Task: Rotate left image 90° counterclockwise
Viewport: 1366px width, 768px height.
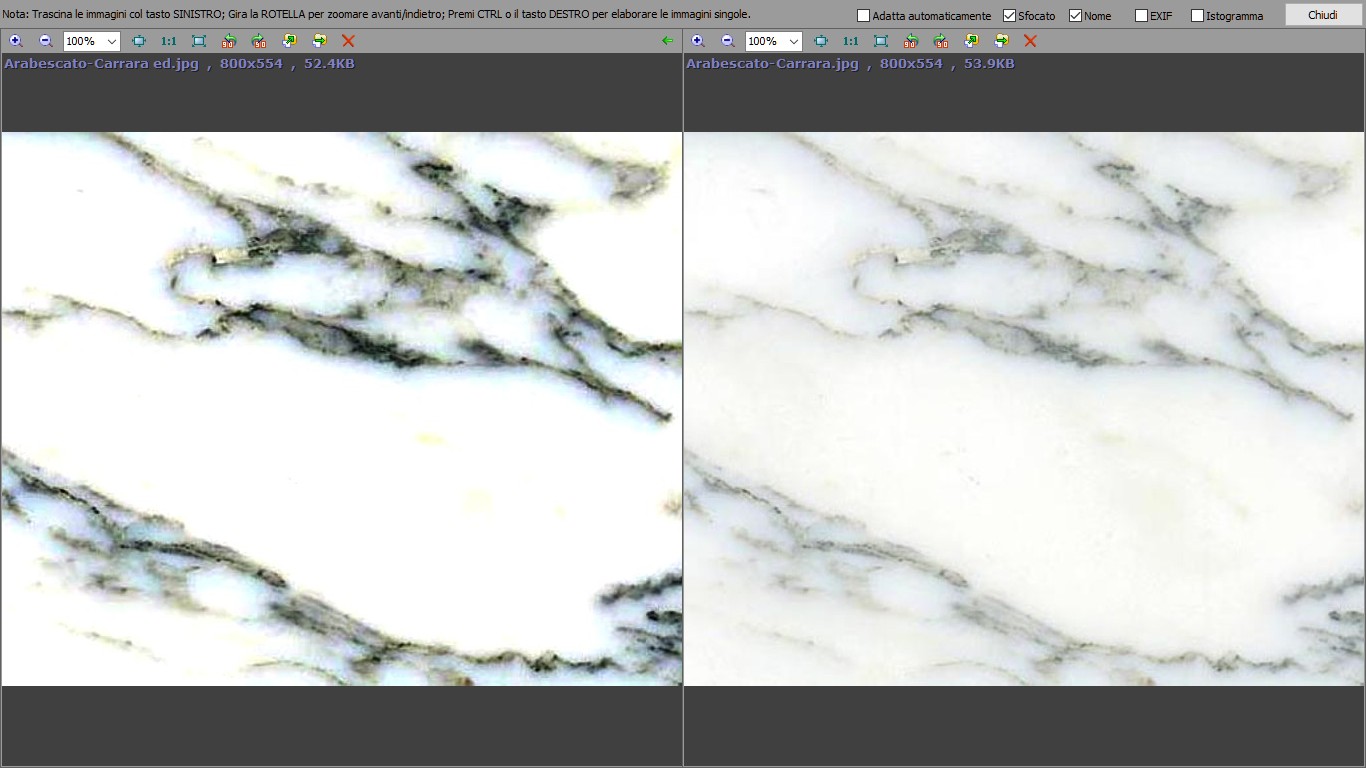Action: tap(229, 41)
